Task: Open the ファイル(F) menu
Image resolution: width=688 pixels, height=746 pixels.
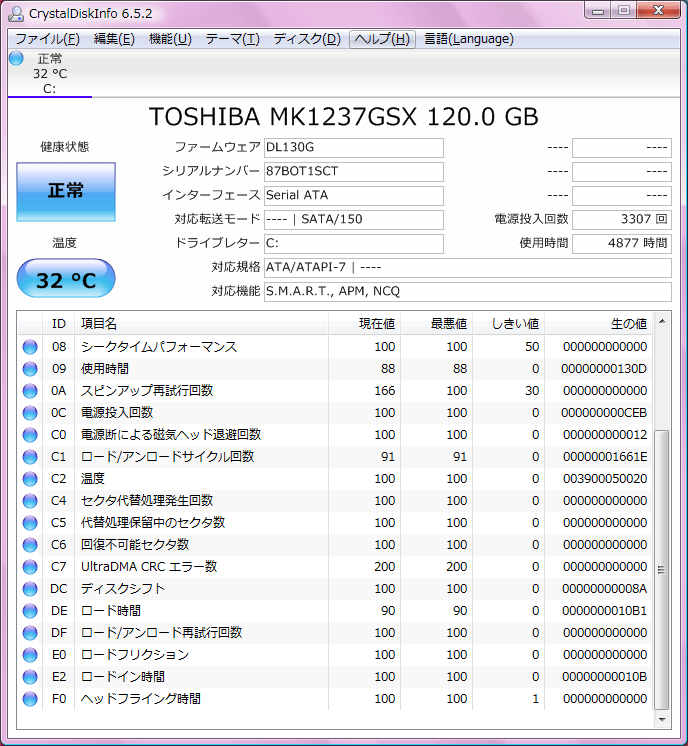Action: (x=48, y=39)
